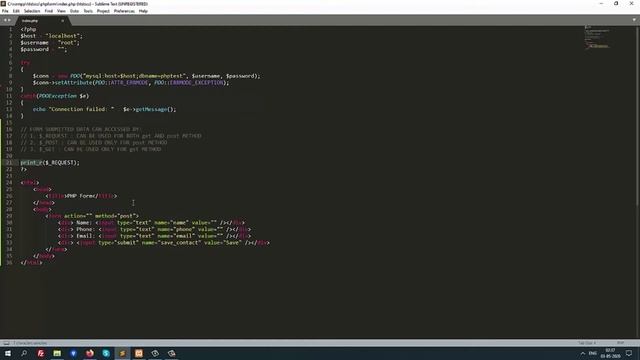Open FileZilla from the taskbar
640x360 pixels.
click(41, 353)
